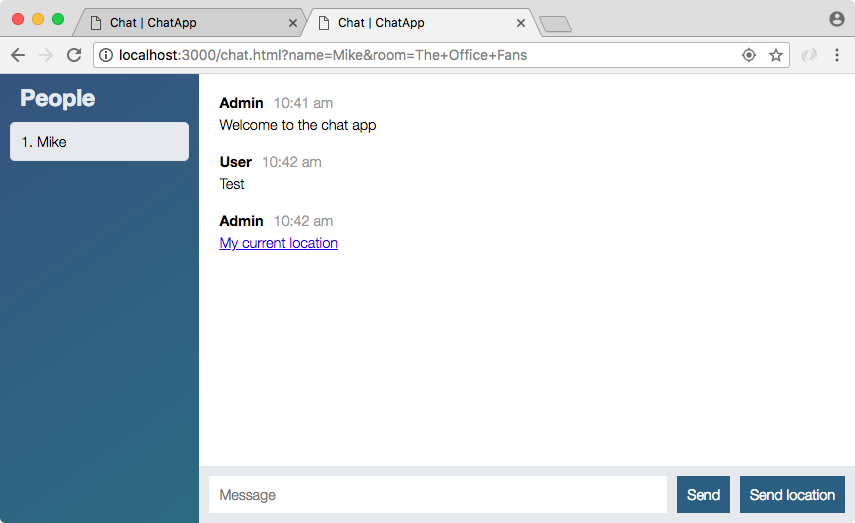855x523 pixels.
Task: Click the Welcome to the chat app message
Action: point(298,125)
